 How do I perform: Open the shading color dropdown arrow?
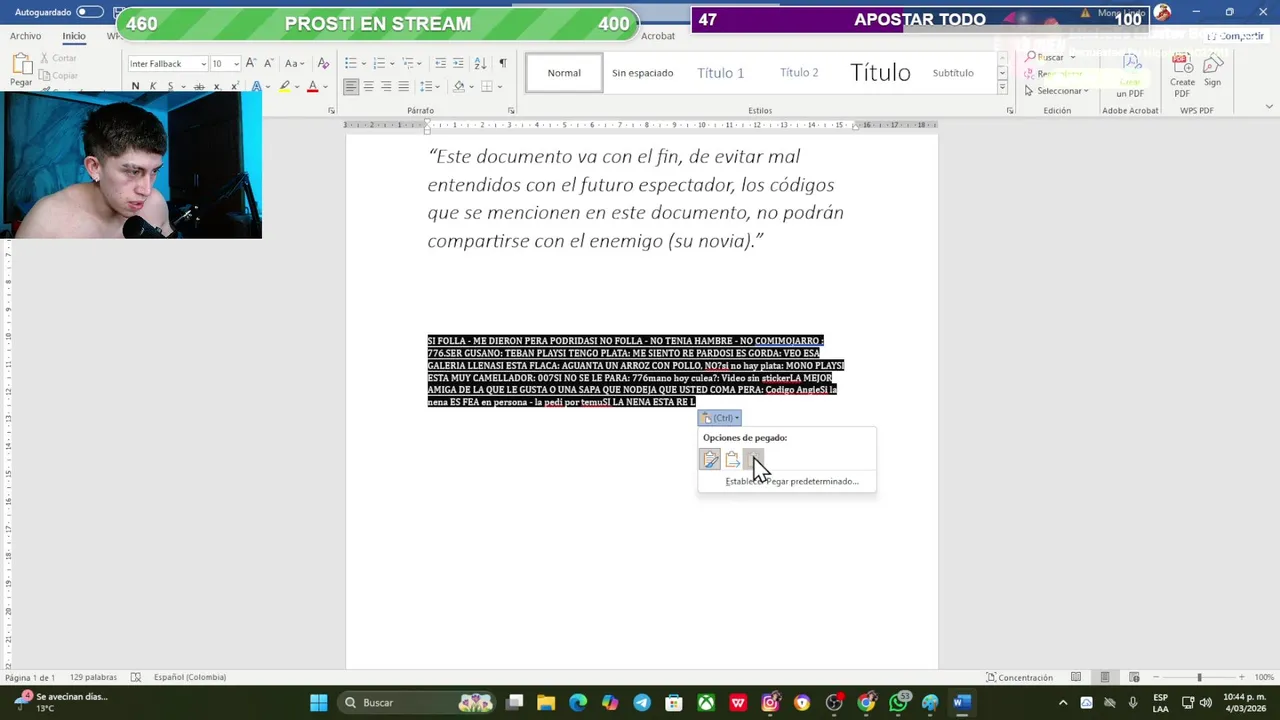click(x=473, y=87)
